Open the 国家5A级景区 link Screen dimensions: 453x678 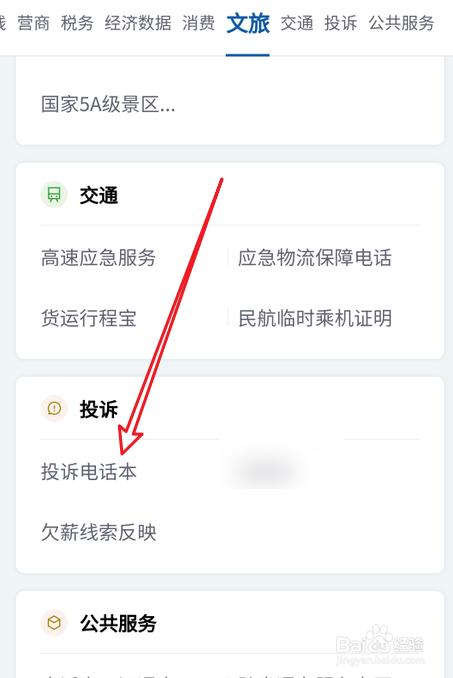pyautogui.click(x=108, y=104)
